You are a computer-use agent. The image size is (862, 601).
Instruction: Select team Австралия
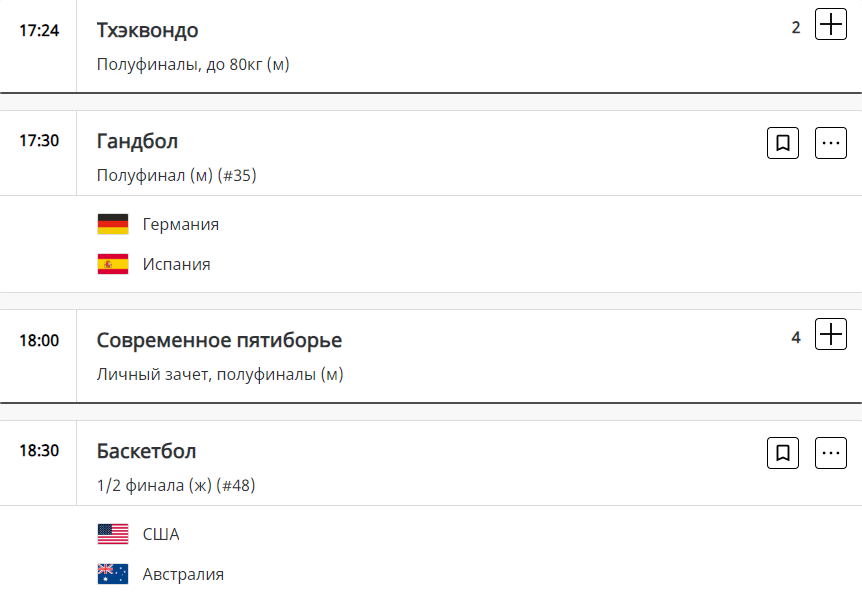coord(183,574)
